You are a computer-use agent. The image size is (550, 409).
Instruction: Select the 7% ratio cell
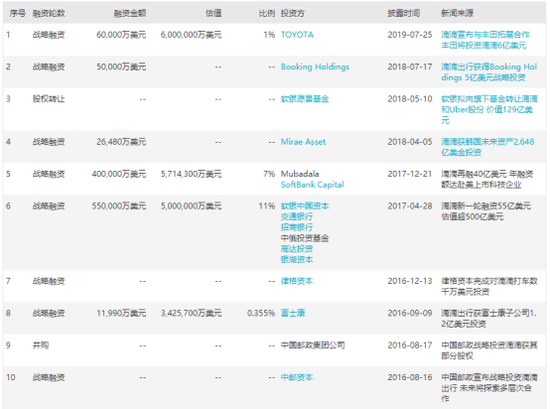[x=269, y=174]
